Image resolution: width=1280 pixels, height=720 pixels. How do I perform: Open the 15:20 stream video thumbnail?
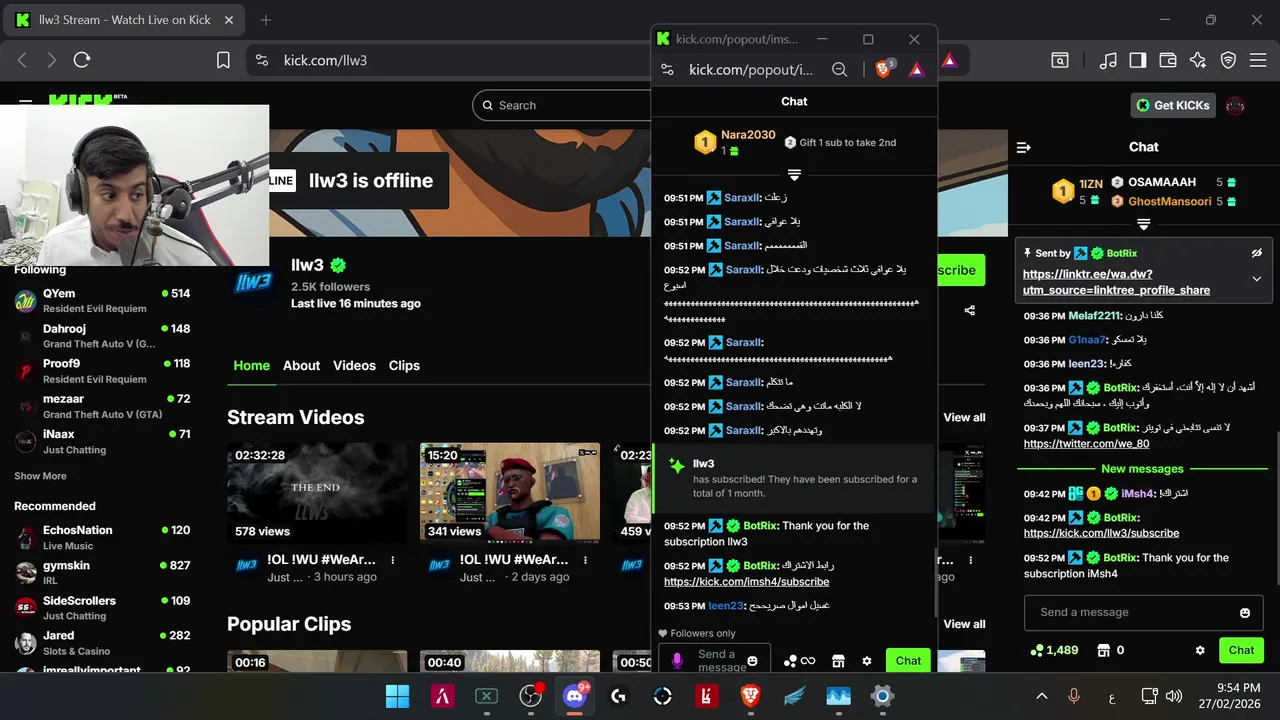point(510,492)
